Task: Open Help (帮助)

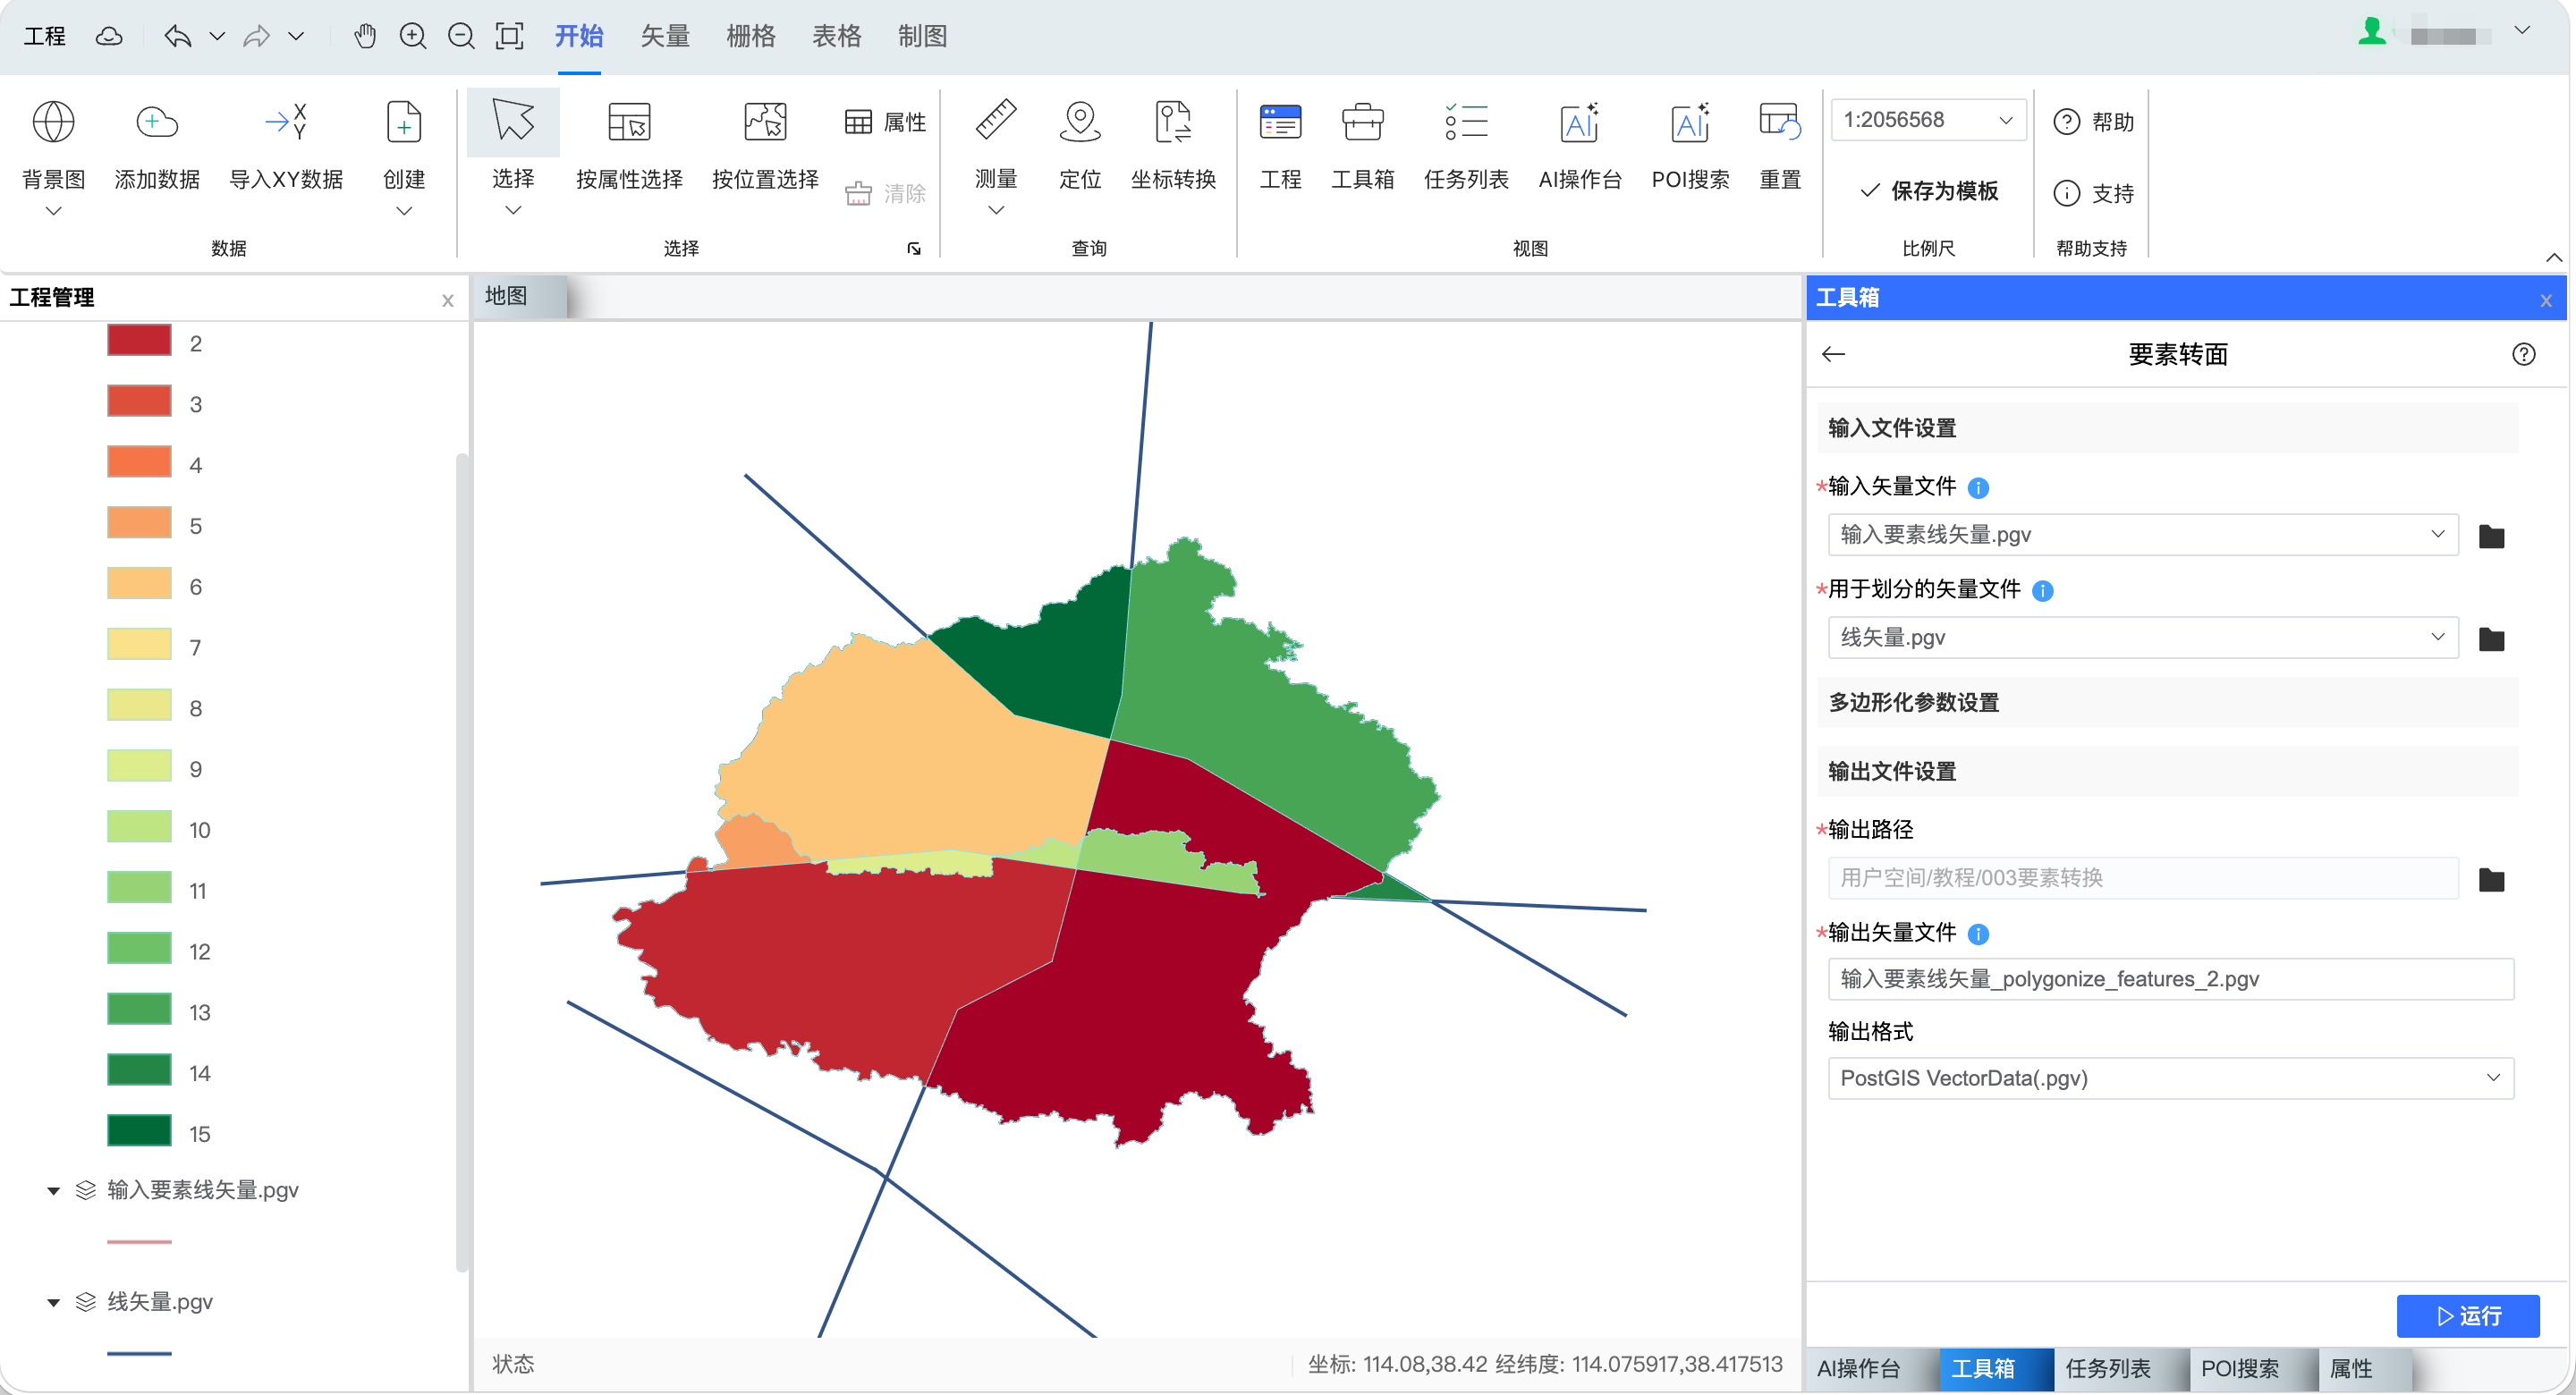Action: 2093,122
